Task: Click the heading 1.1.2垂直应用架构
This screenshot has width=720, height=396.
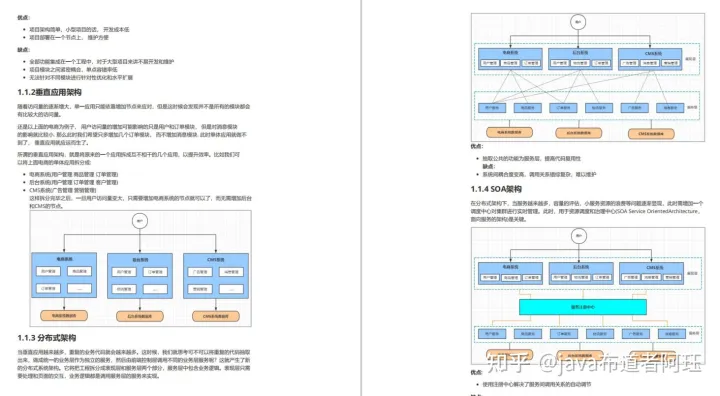Action: [50, 92]
